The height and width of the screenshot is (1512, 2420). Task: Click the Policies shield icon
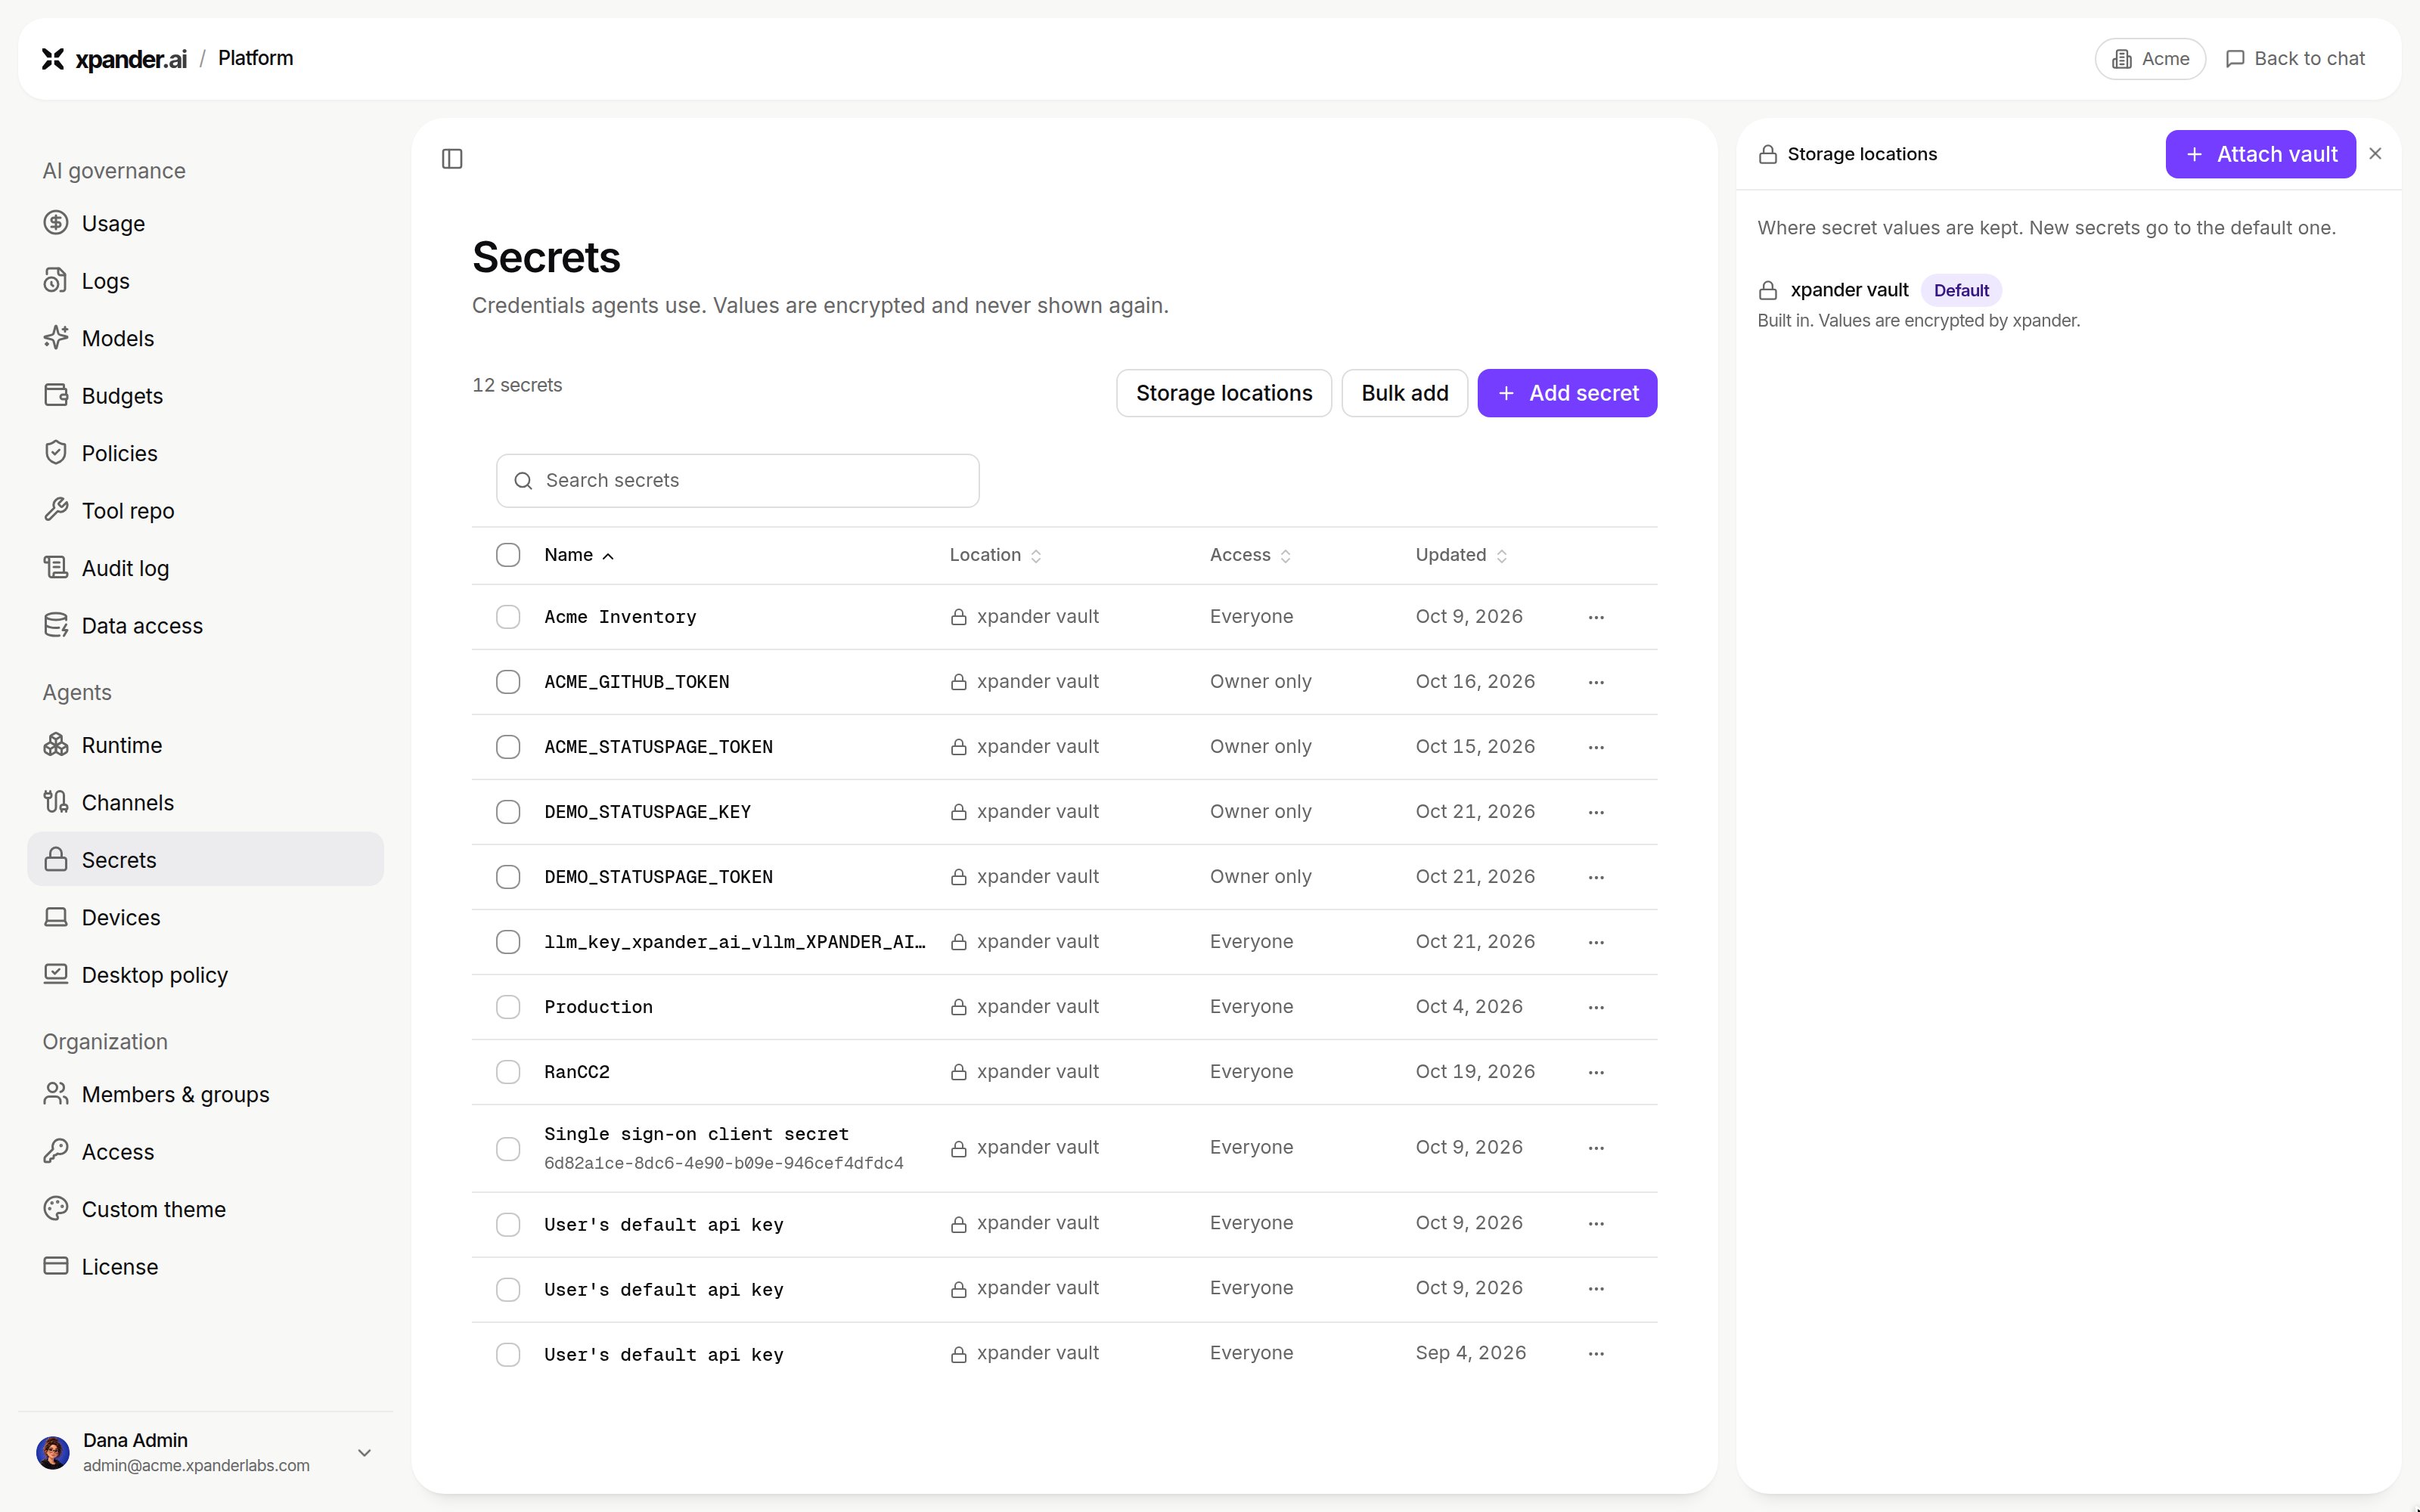coord(56,453)
